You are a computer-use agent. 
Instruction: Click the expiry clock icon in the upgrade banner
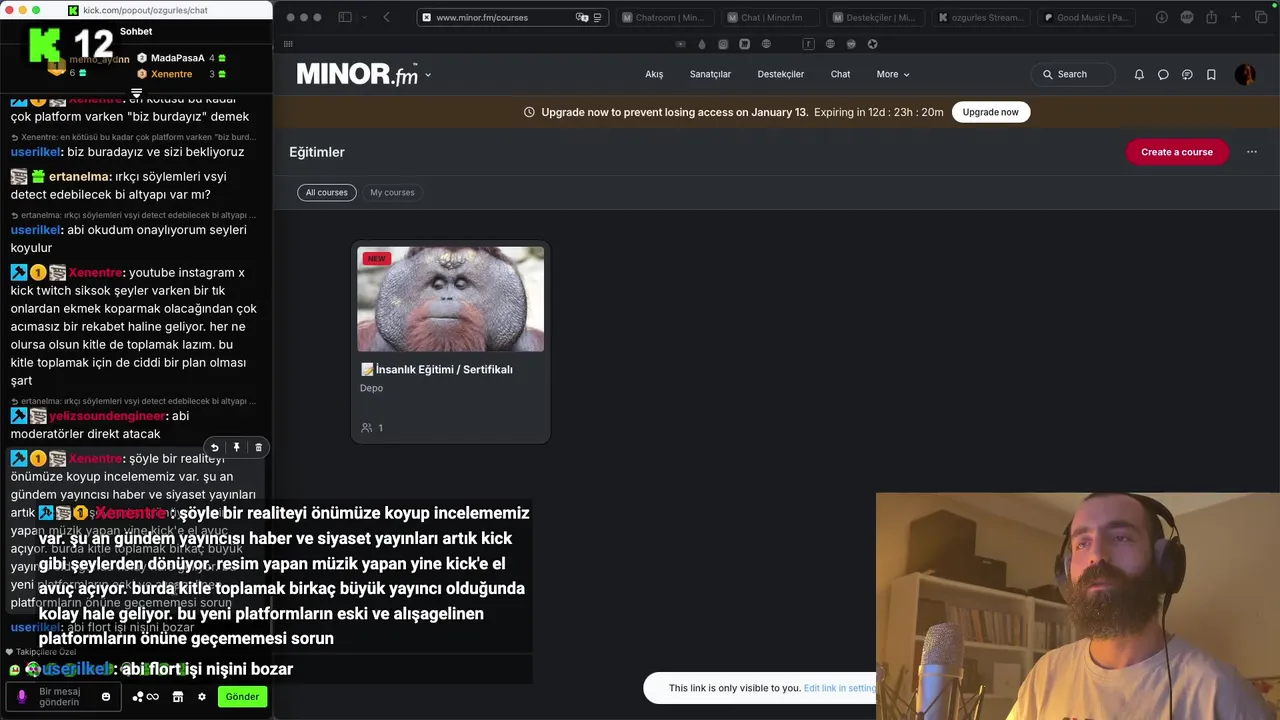tap(529, 112)
